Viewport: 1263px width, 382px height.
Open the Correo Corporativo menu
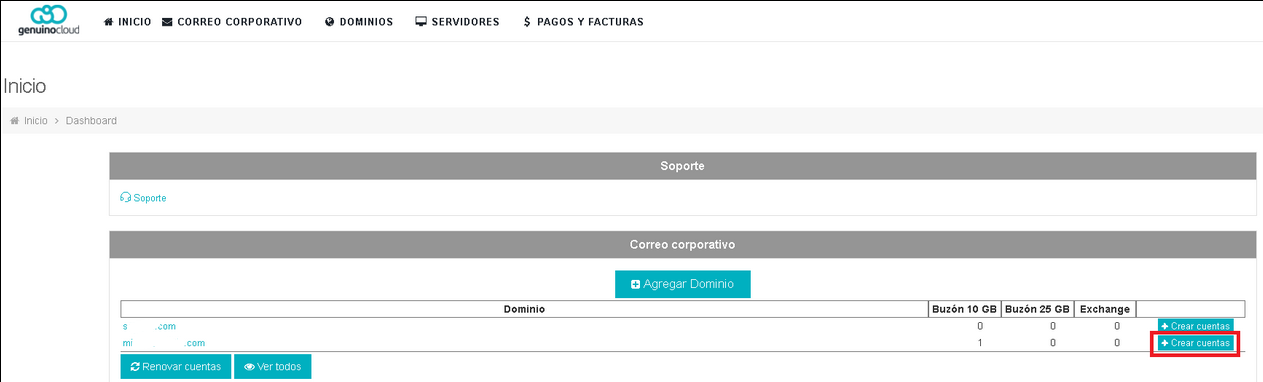(231, 22)
